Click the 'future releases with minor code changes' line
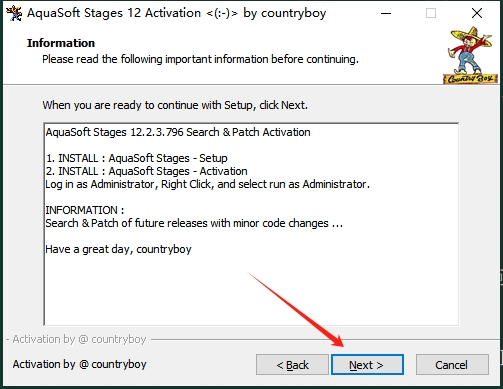The width and height of the screenshot is (503, 389). point(194,223)
